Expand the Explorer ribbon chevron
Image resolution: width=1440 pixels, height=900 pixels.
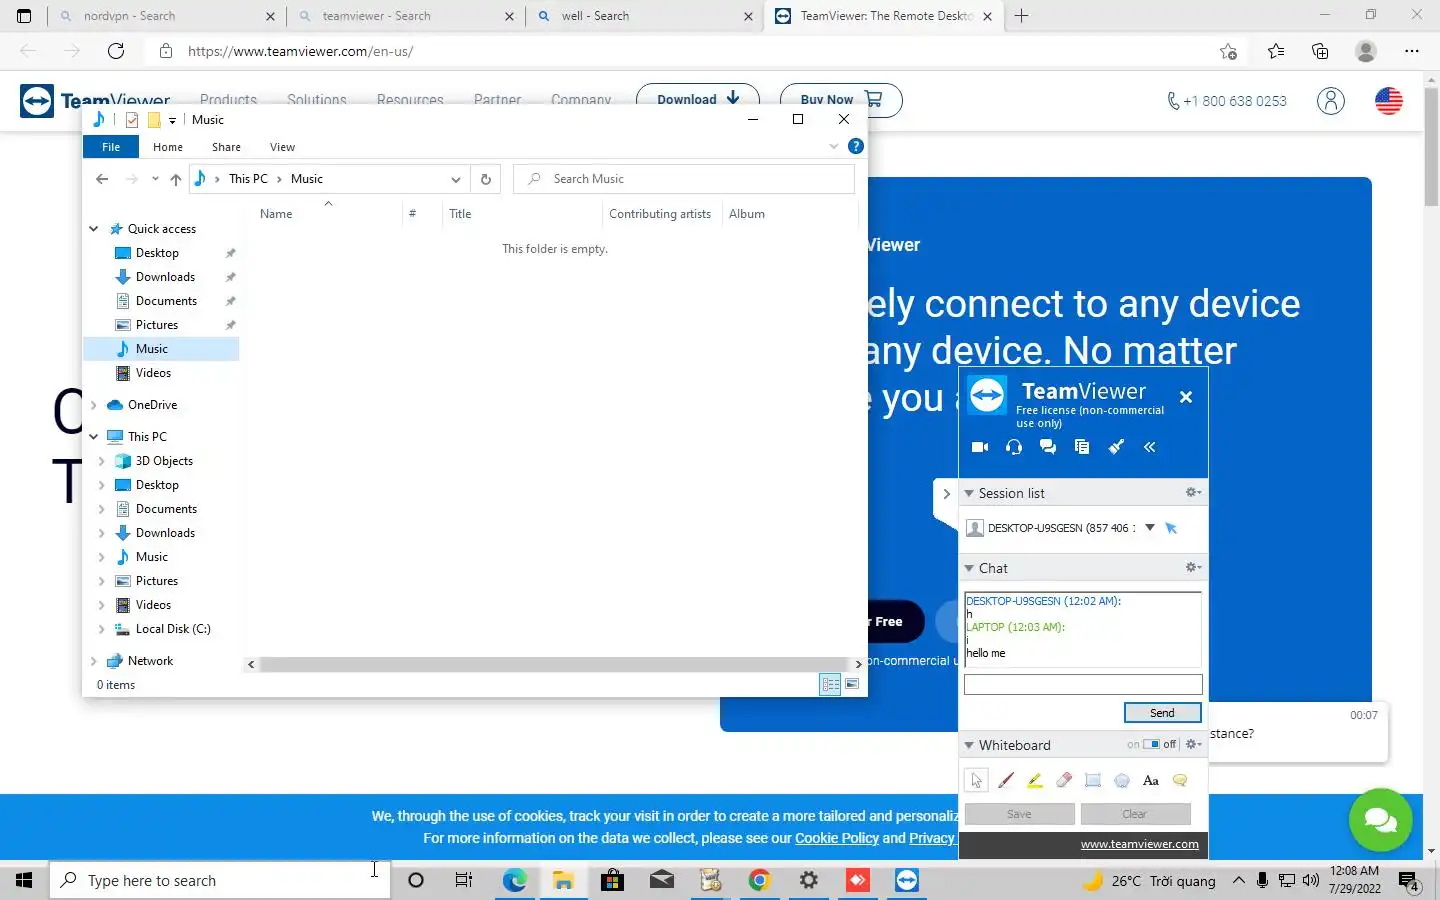(834, 146)
